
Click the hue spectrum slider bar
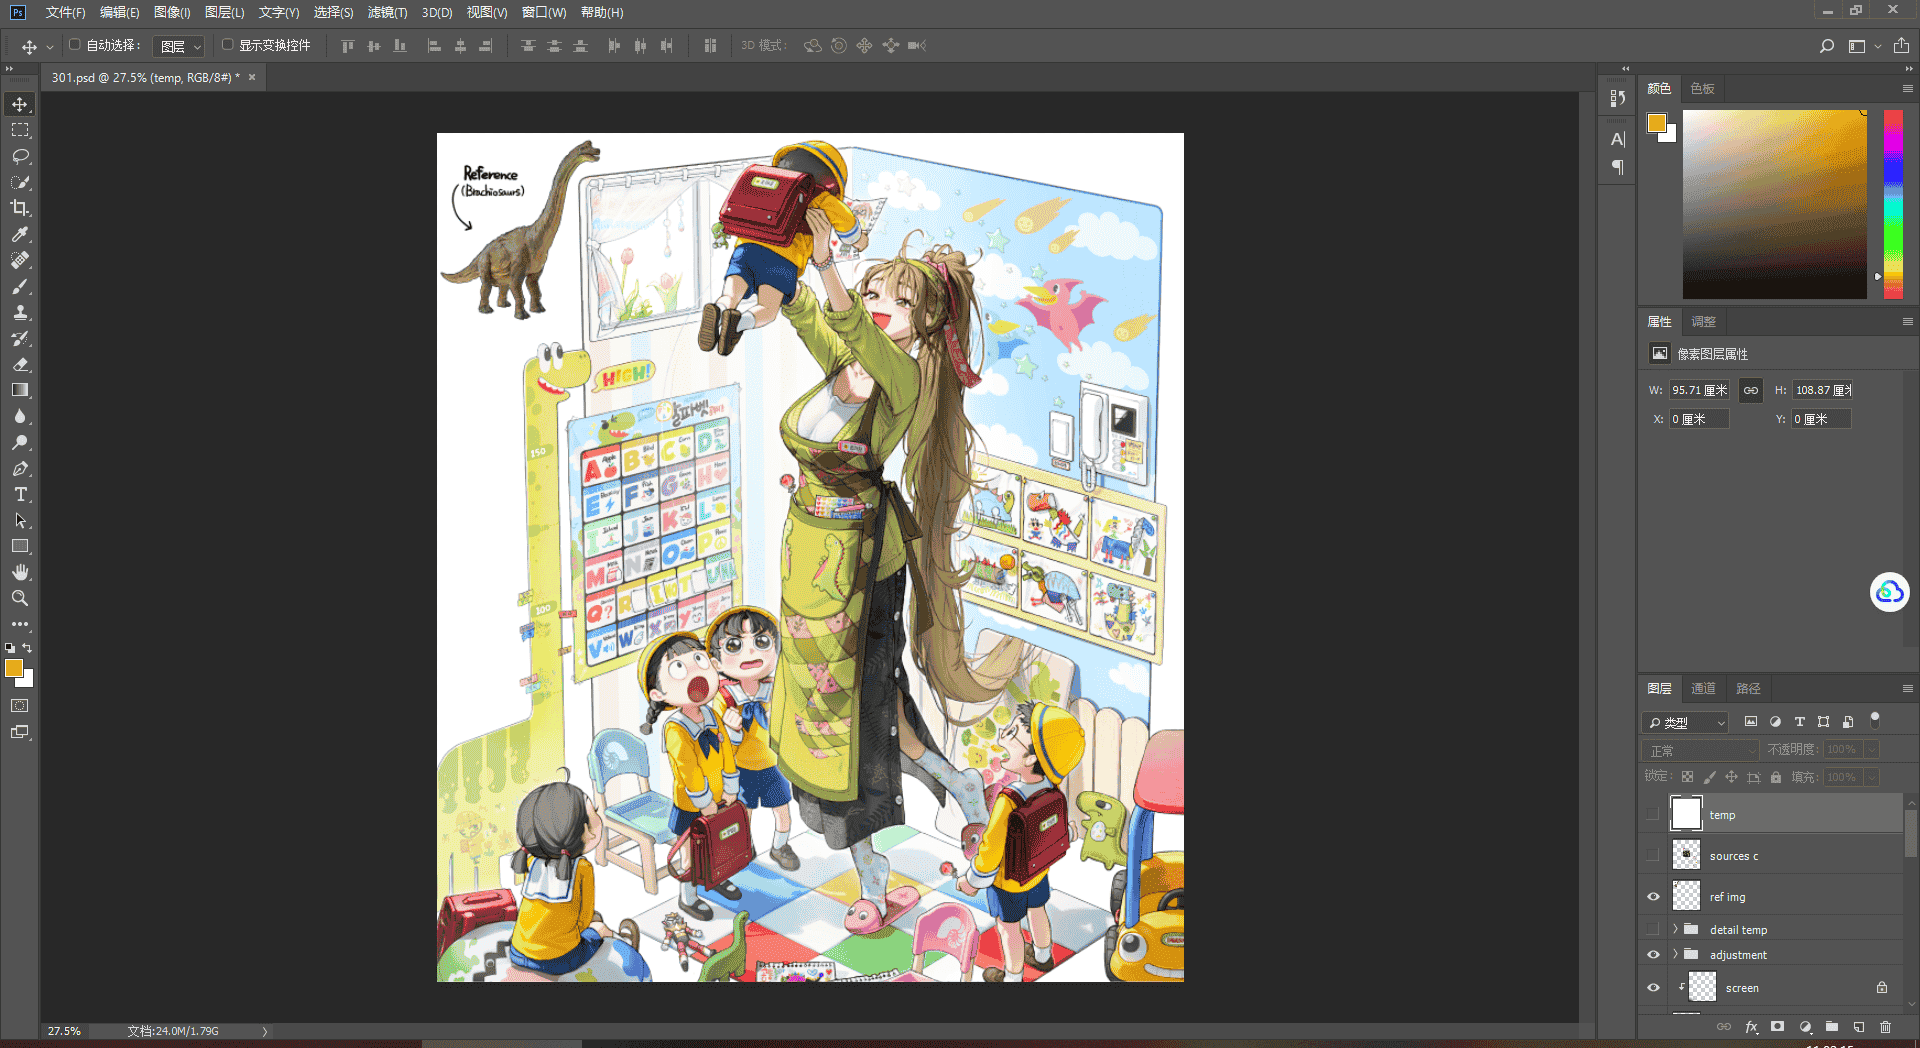tap(1893, 204)
